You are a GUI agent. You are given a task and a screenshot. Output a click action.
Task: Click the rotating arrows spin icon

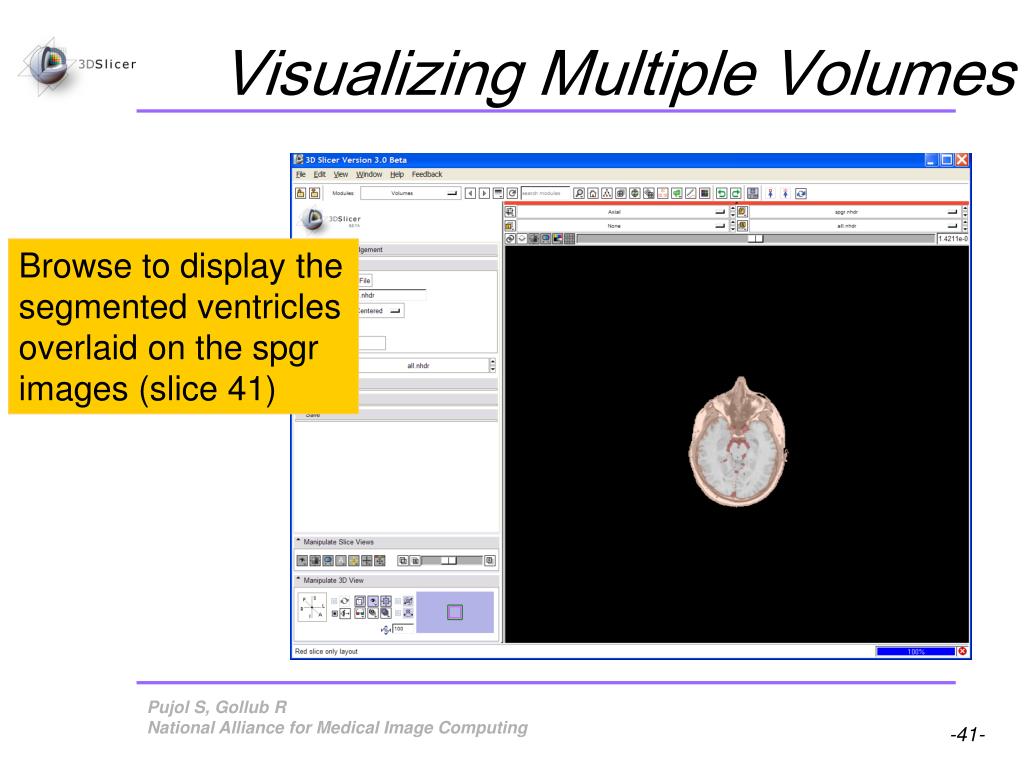coord(345,601)
